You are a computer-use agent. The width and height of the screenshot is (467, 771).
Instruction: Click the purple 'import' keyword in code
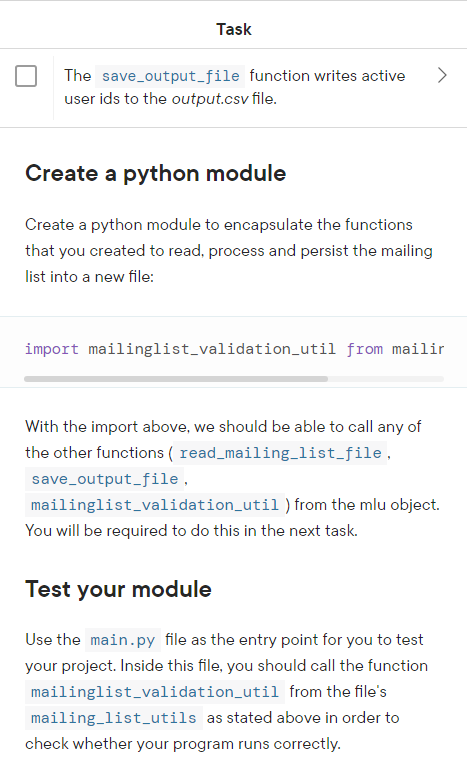[52, 349]
